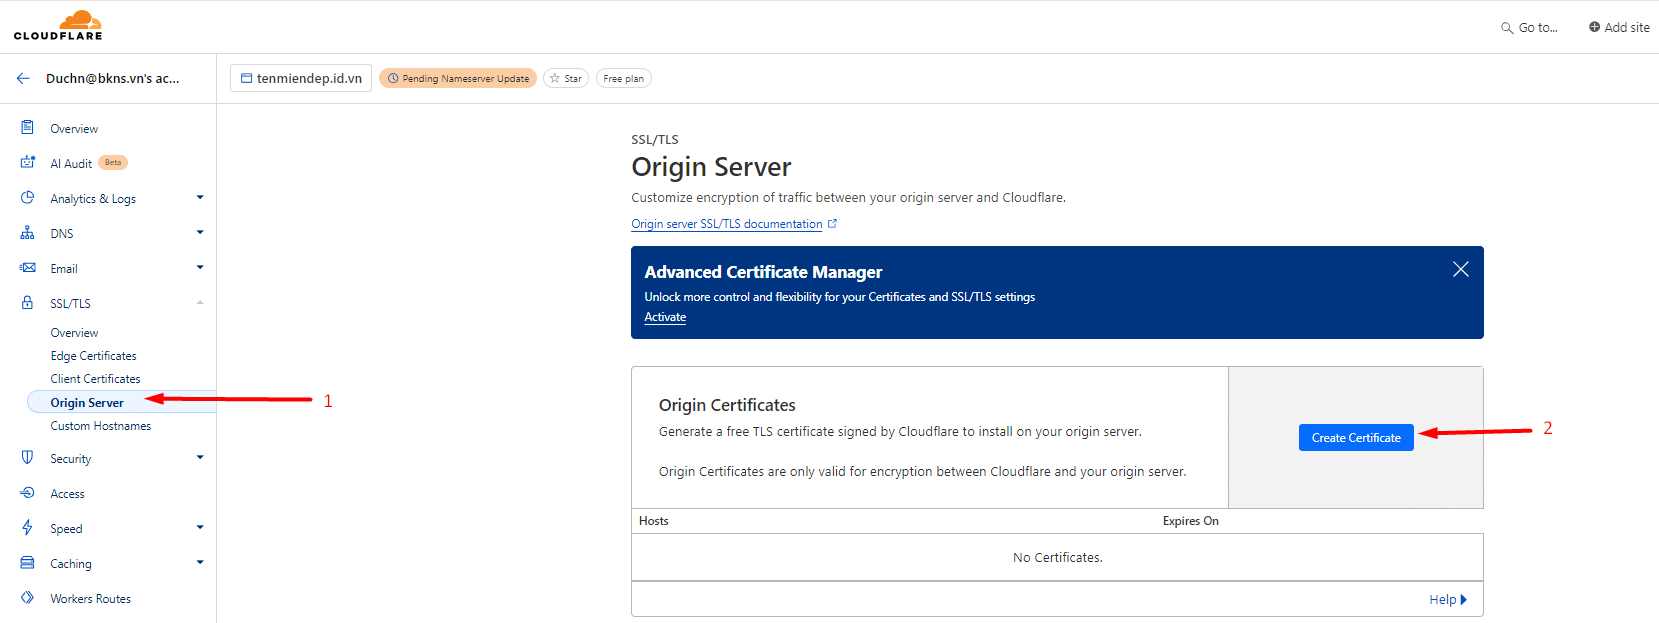
Task: Click the Star button
Action: 566,78
